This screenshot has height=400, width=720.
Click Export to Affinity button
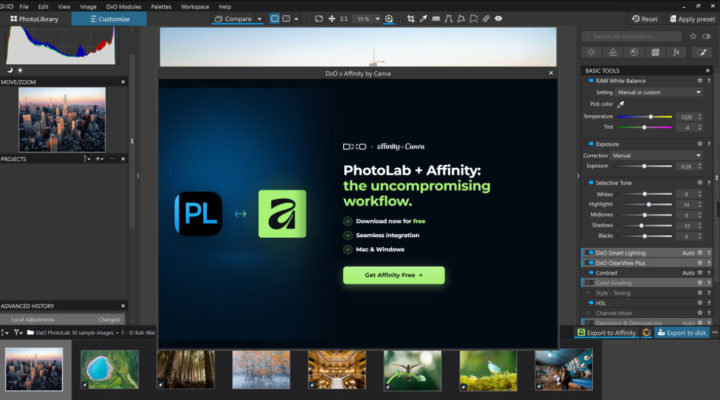pos(606,332)
